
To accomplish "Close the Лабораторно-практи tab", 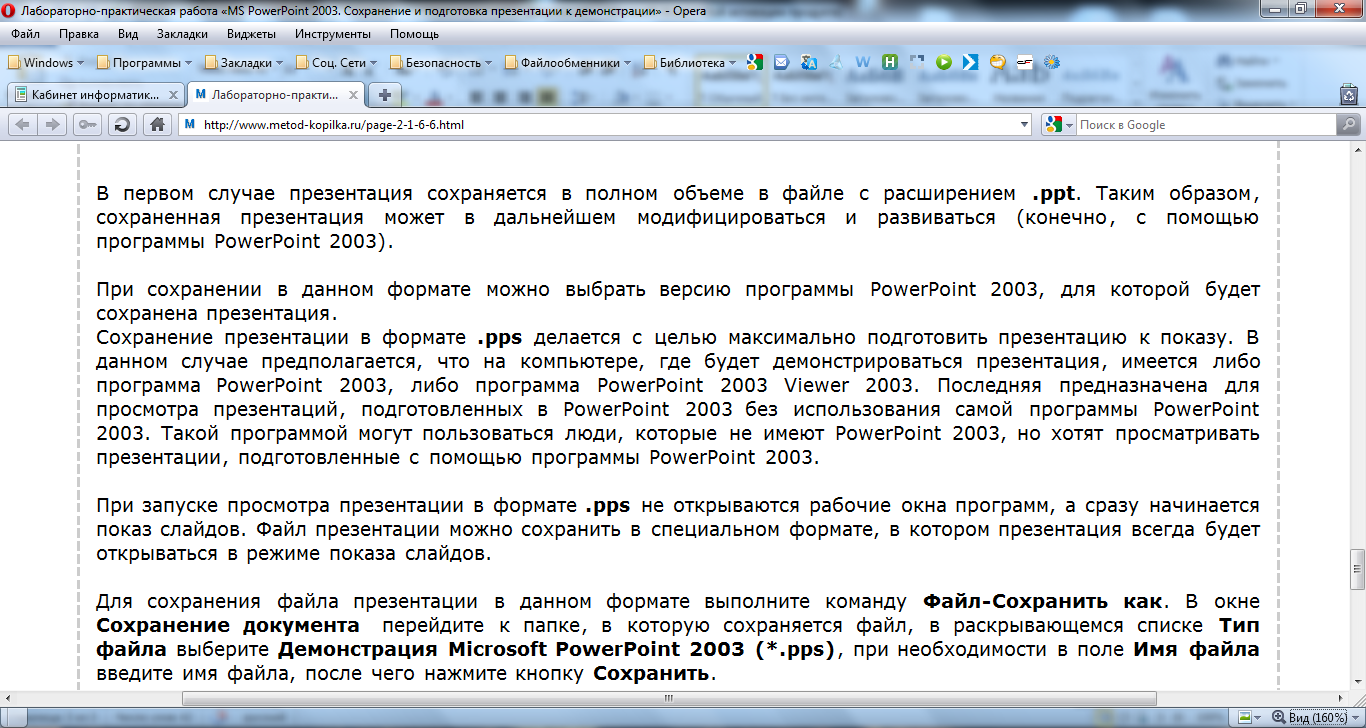I will coord(355,95).
